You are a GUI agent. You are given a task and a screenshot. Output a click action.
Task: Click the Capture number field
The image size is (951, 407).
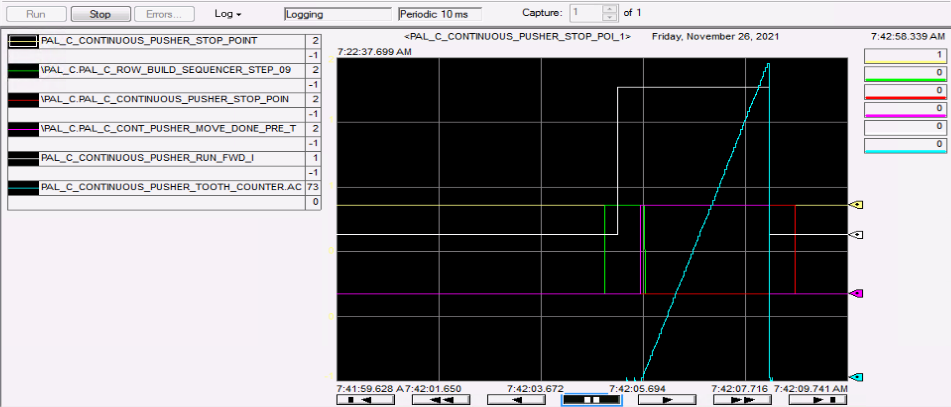pyautogui.click(x=587, y=12)
